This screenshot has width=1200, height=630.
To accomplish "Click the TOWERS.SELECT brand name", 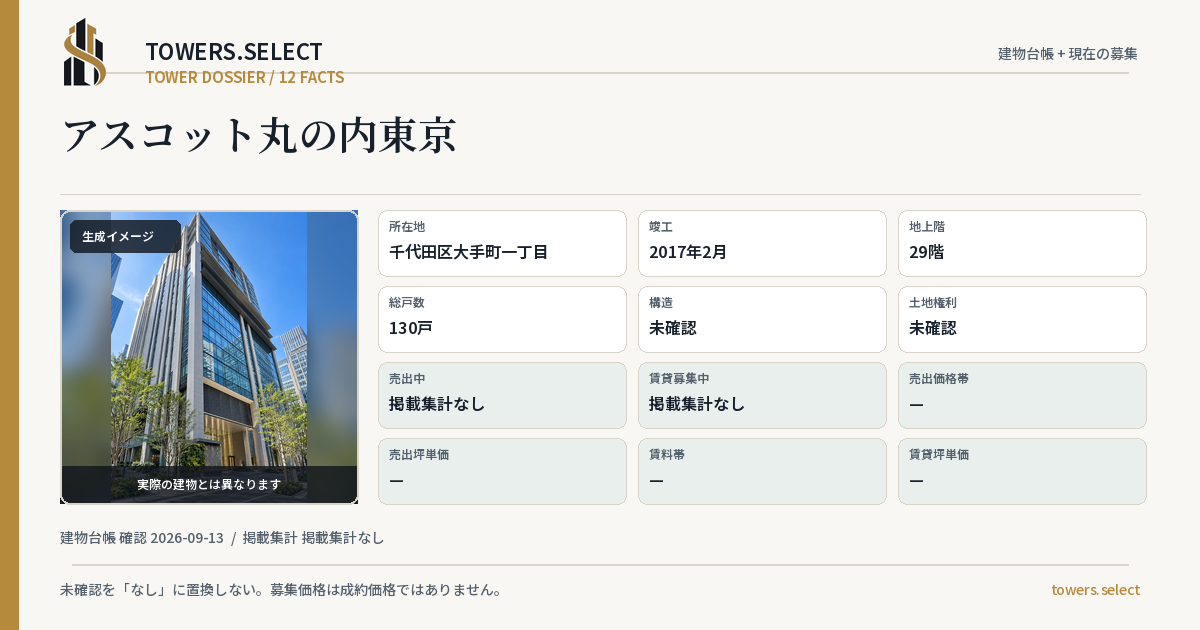I will pos(234,52).
